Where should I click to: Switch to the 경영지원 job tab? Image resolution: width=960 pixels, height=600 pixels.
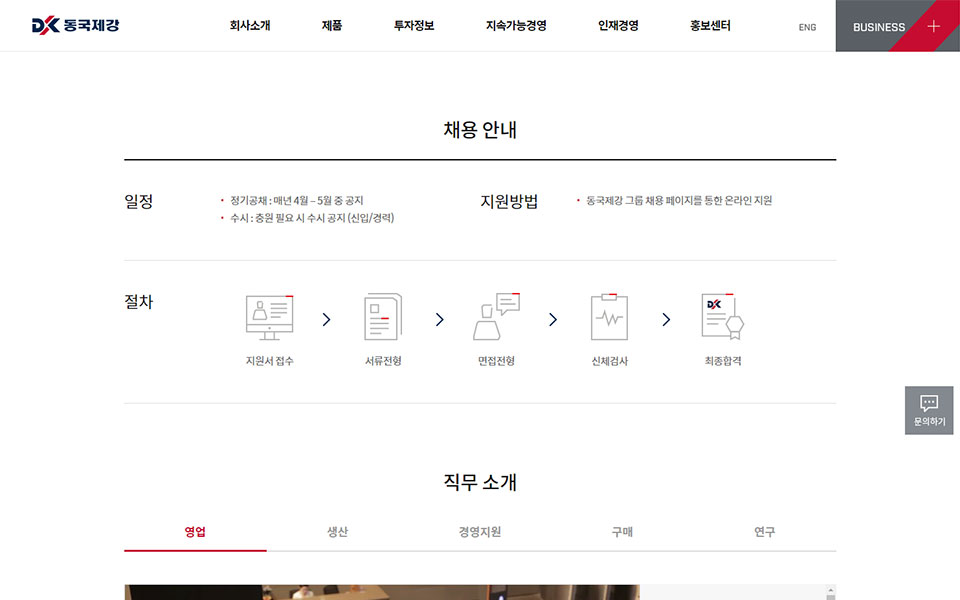pyautogui.click(x=480, y=532)
